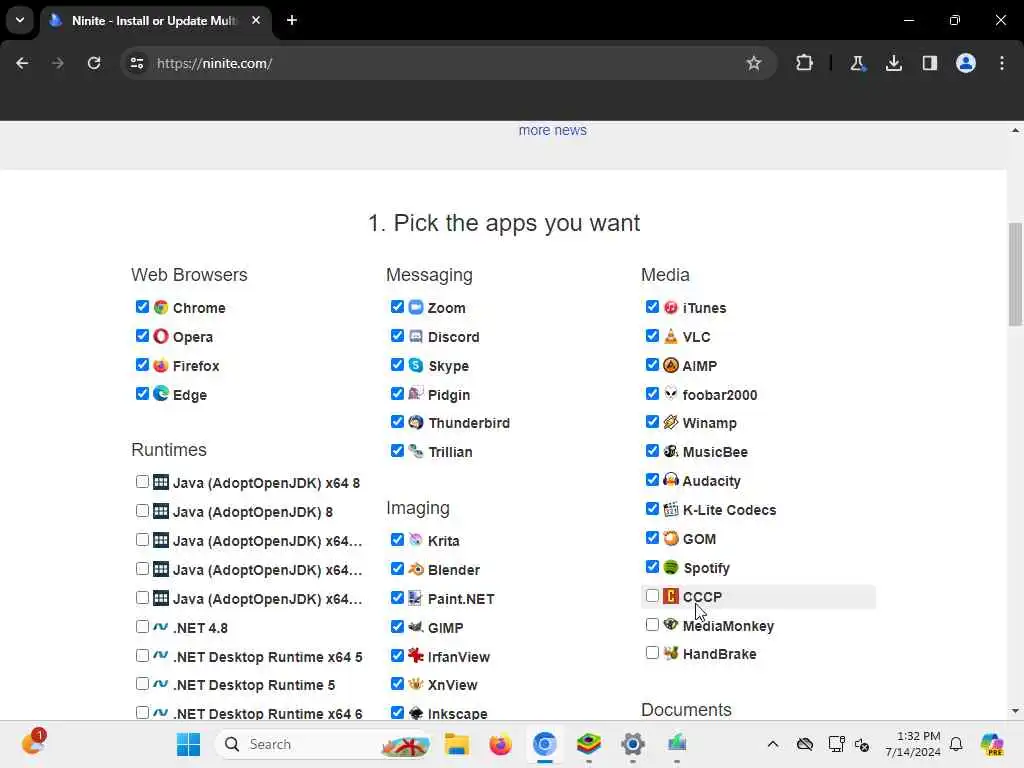
Task: Click the GIMP mascot icon
Action: (416, 627)
